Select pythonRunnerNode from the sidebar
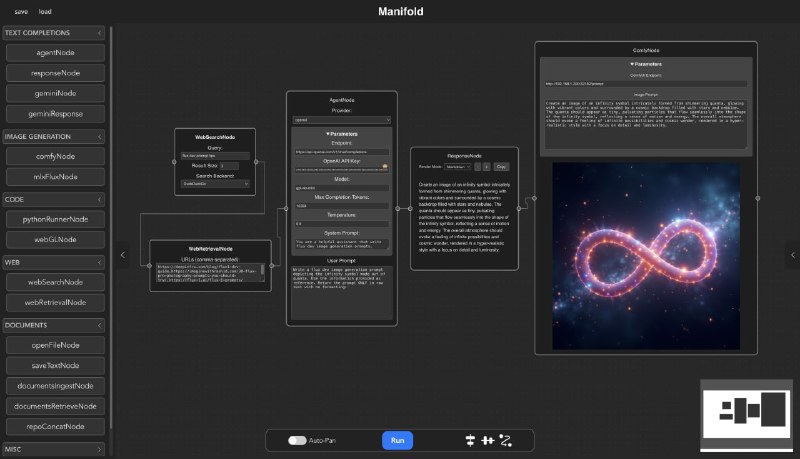The height and width of the screenshot is (459, 800). point(57,219)
